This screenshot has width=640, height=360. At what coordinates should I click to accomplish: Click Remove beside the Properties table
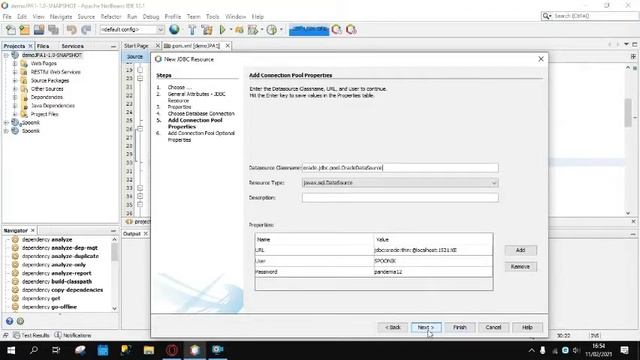click(x=520, y=267)
